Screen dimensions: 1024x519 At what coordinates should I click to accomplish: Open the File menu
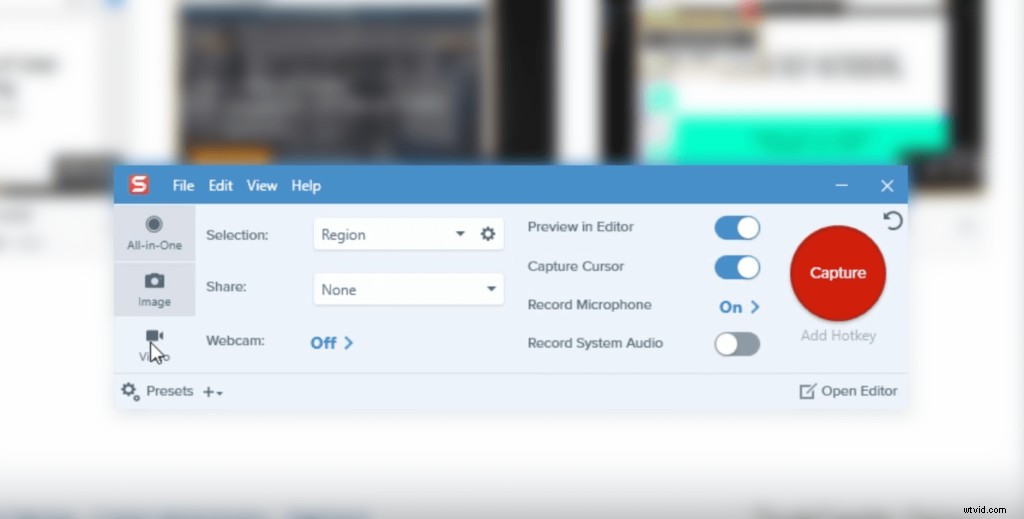184,186
